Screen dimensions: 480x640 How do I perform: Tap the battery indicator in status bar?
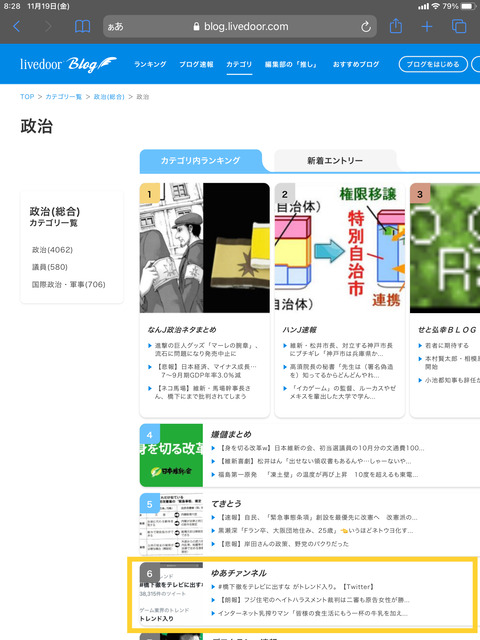coord(468,6)
